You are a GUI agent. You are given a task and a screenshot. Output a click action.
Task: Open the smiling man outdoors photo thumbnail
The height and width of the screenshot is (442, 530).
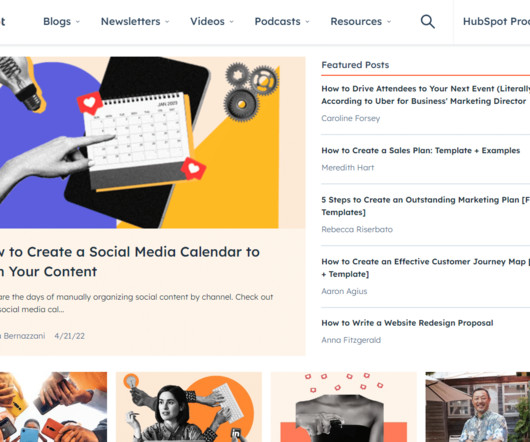click(478, 407)
